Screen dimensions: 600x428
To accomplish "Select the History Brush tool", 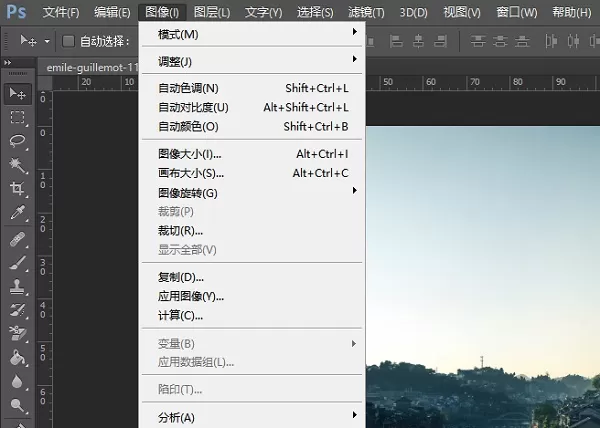I will [18, 310].
